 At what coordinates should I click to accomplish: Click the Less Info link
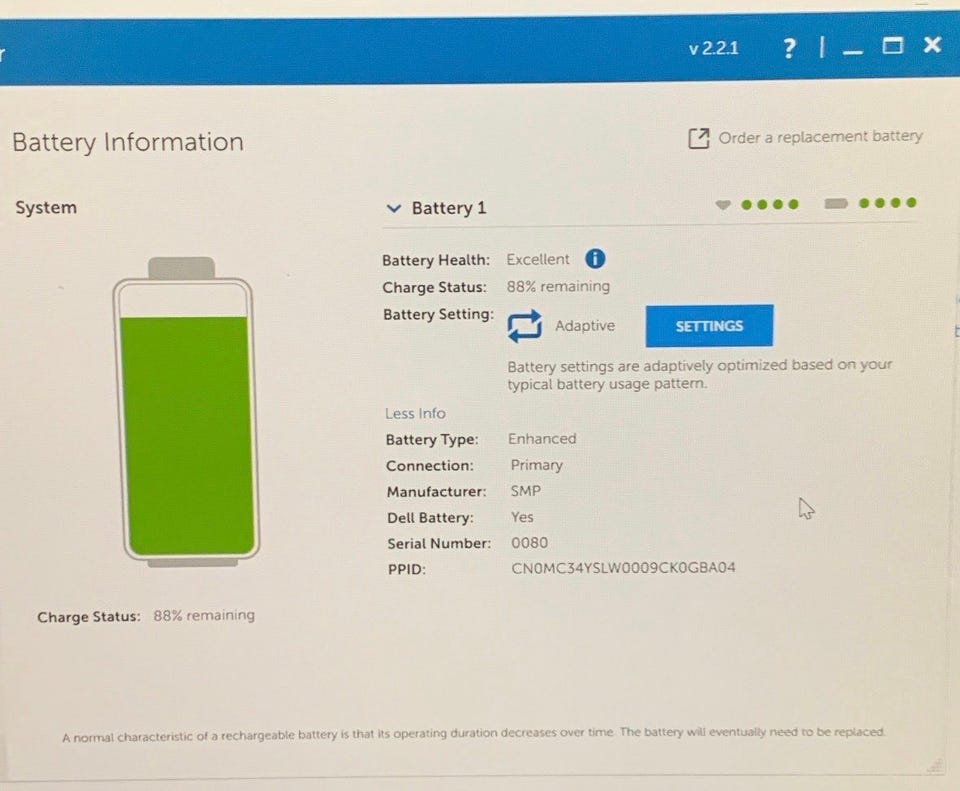point(415,413)
